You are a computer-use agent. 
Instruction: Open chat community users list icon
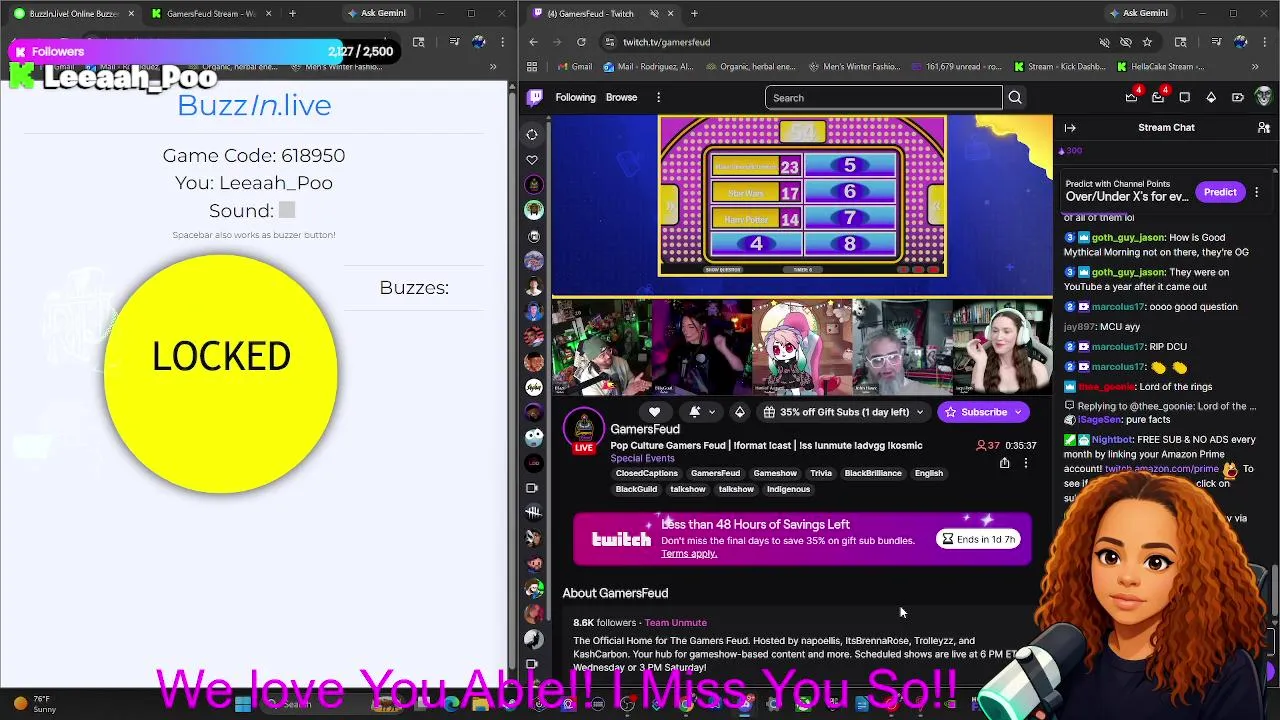pyautogui.click(x=1263, y=127)
